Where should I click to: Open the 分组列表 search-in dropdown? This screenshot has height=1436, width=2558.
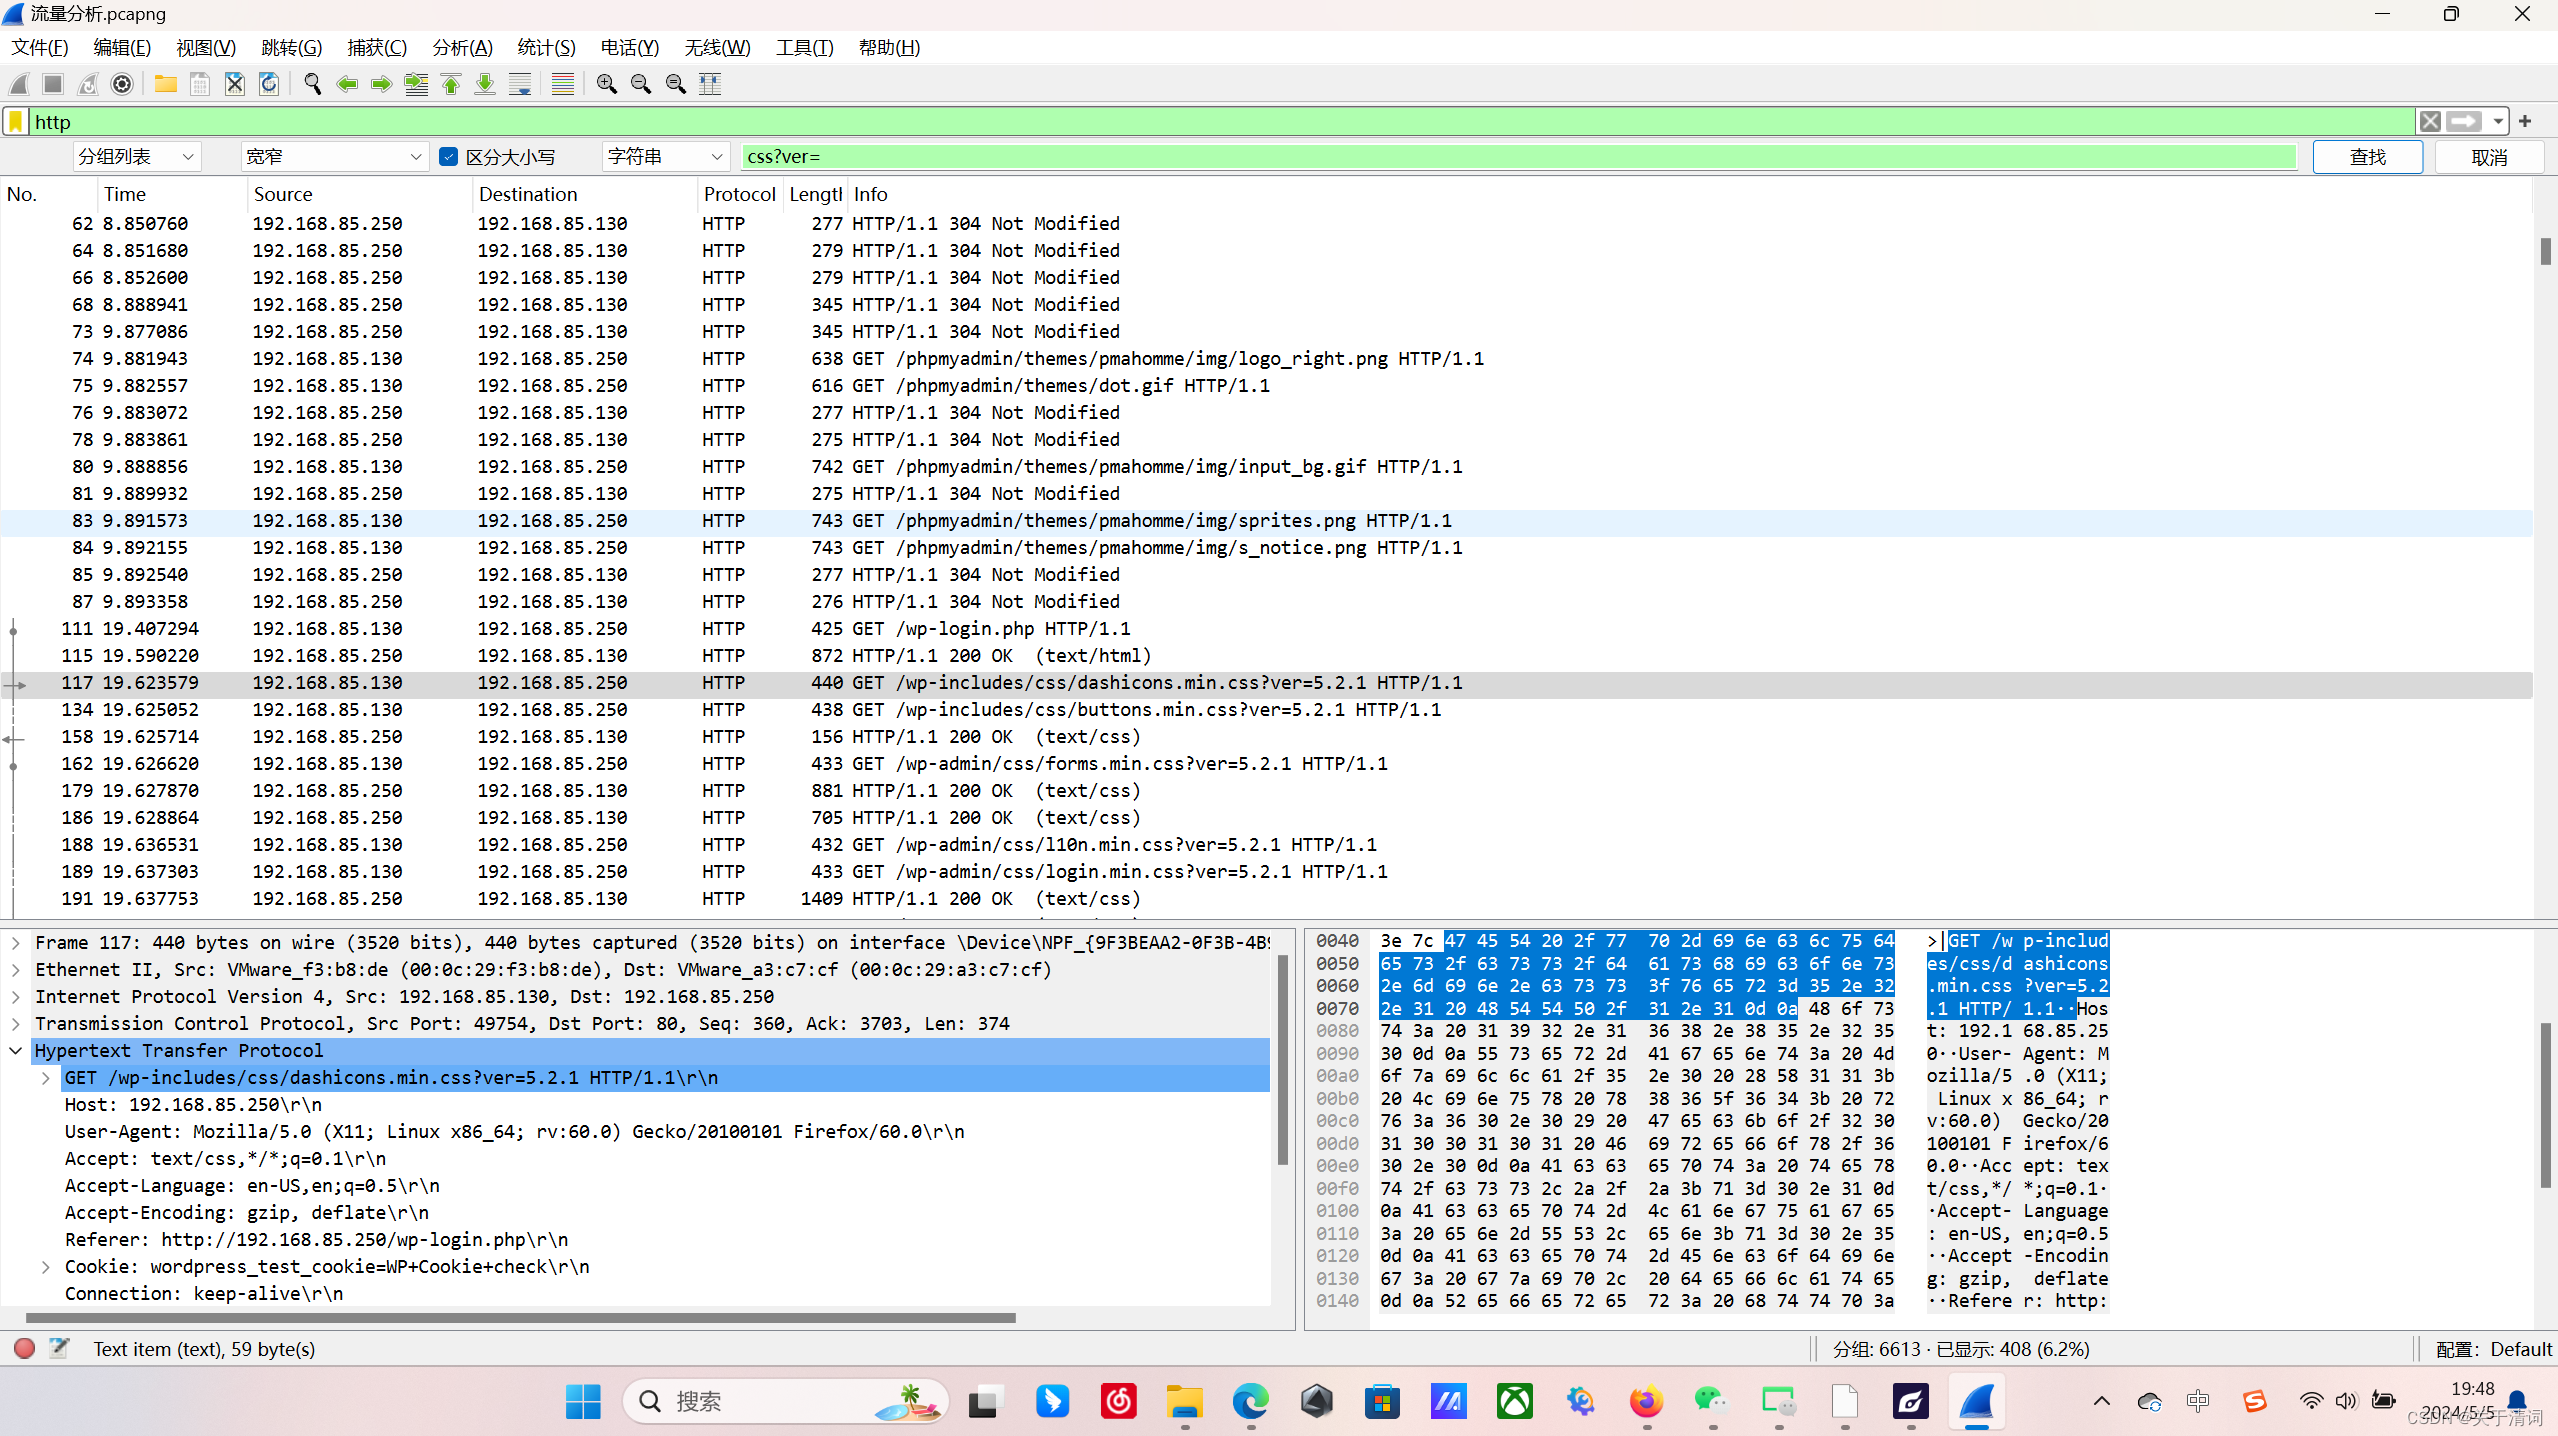[136, 157]
